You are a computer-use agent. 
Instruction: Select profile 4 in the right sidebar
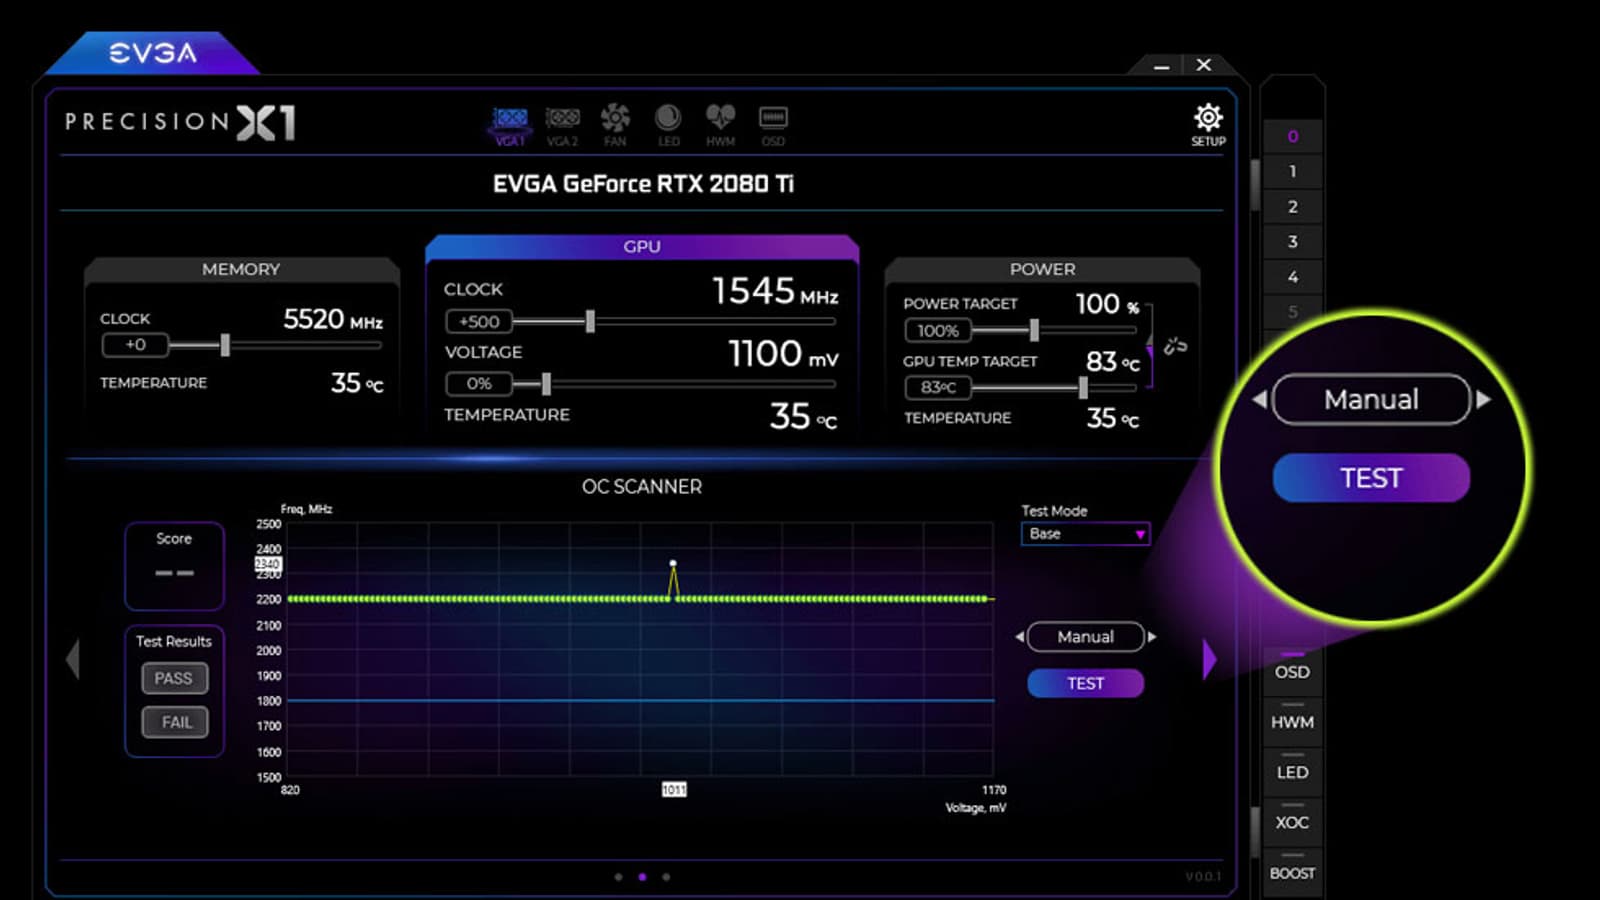(1293, 276)
